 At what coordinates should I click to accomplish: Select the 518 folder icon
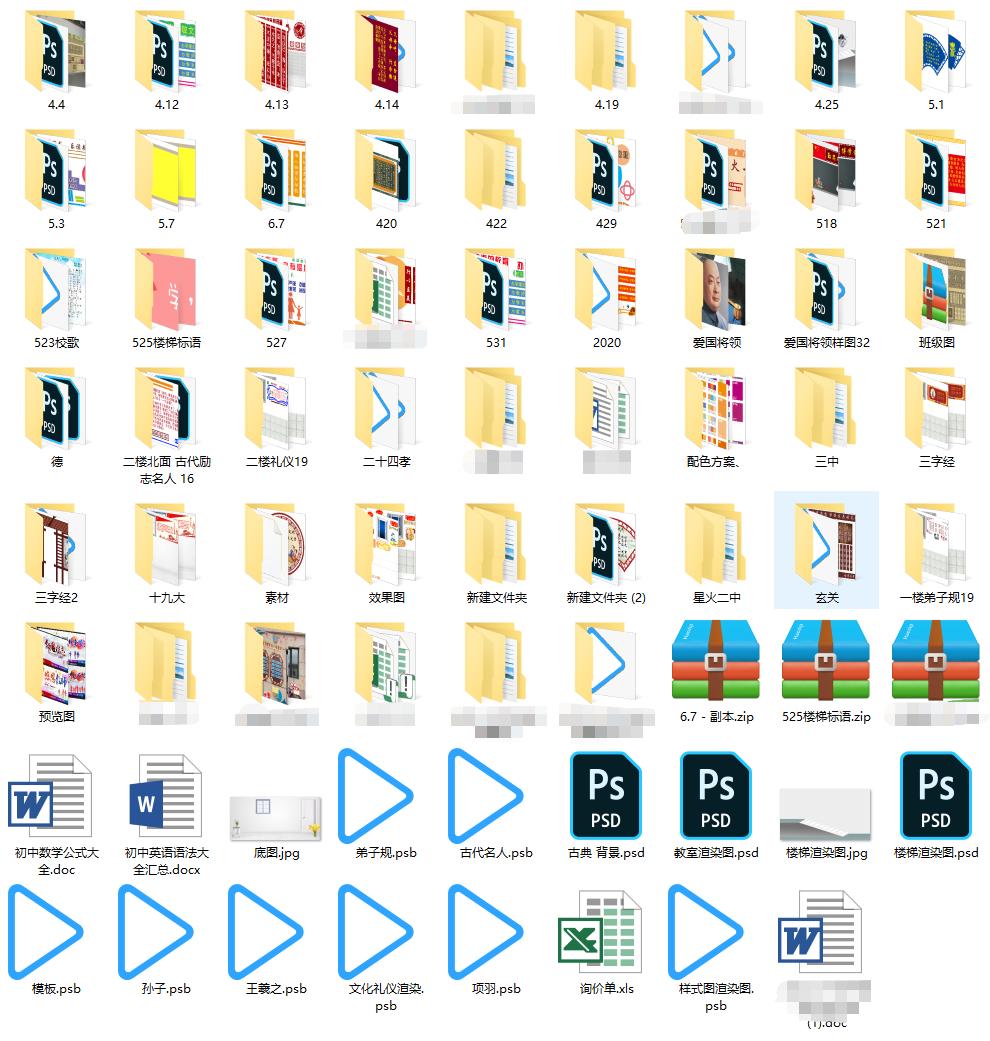click(x=826, y=171)
